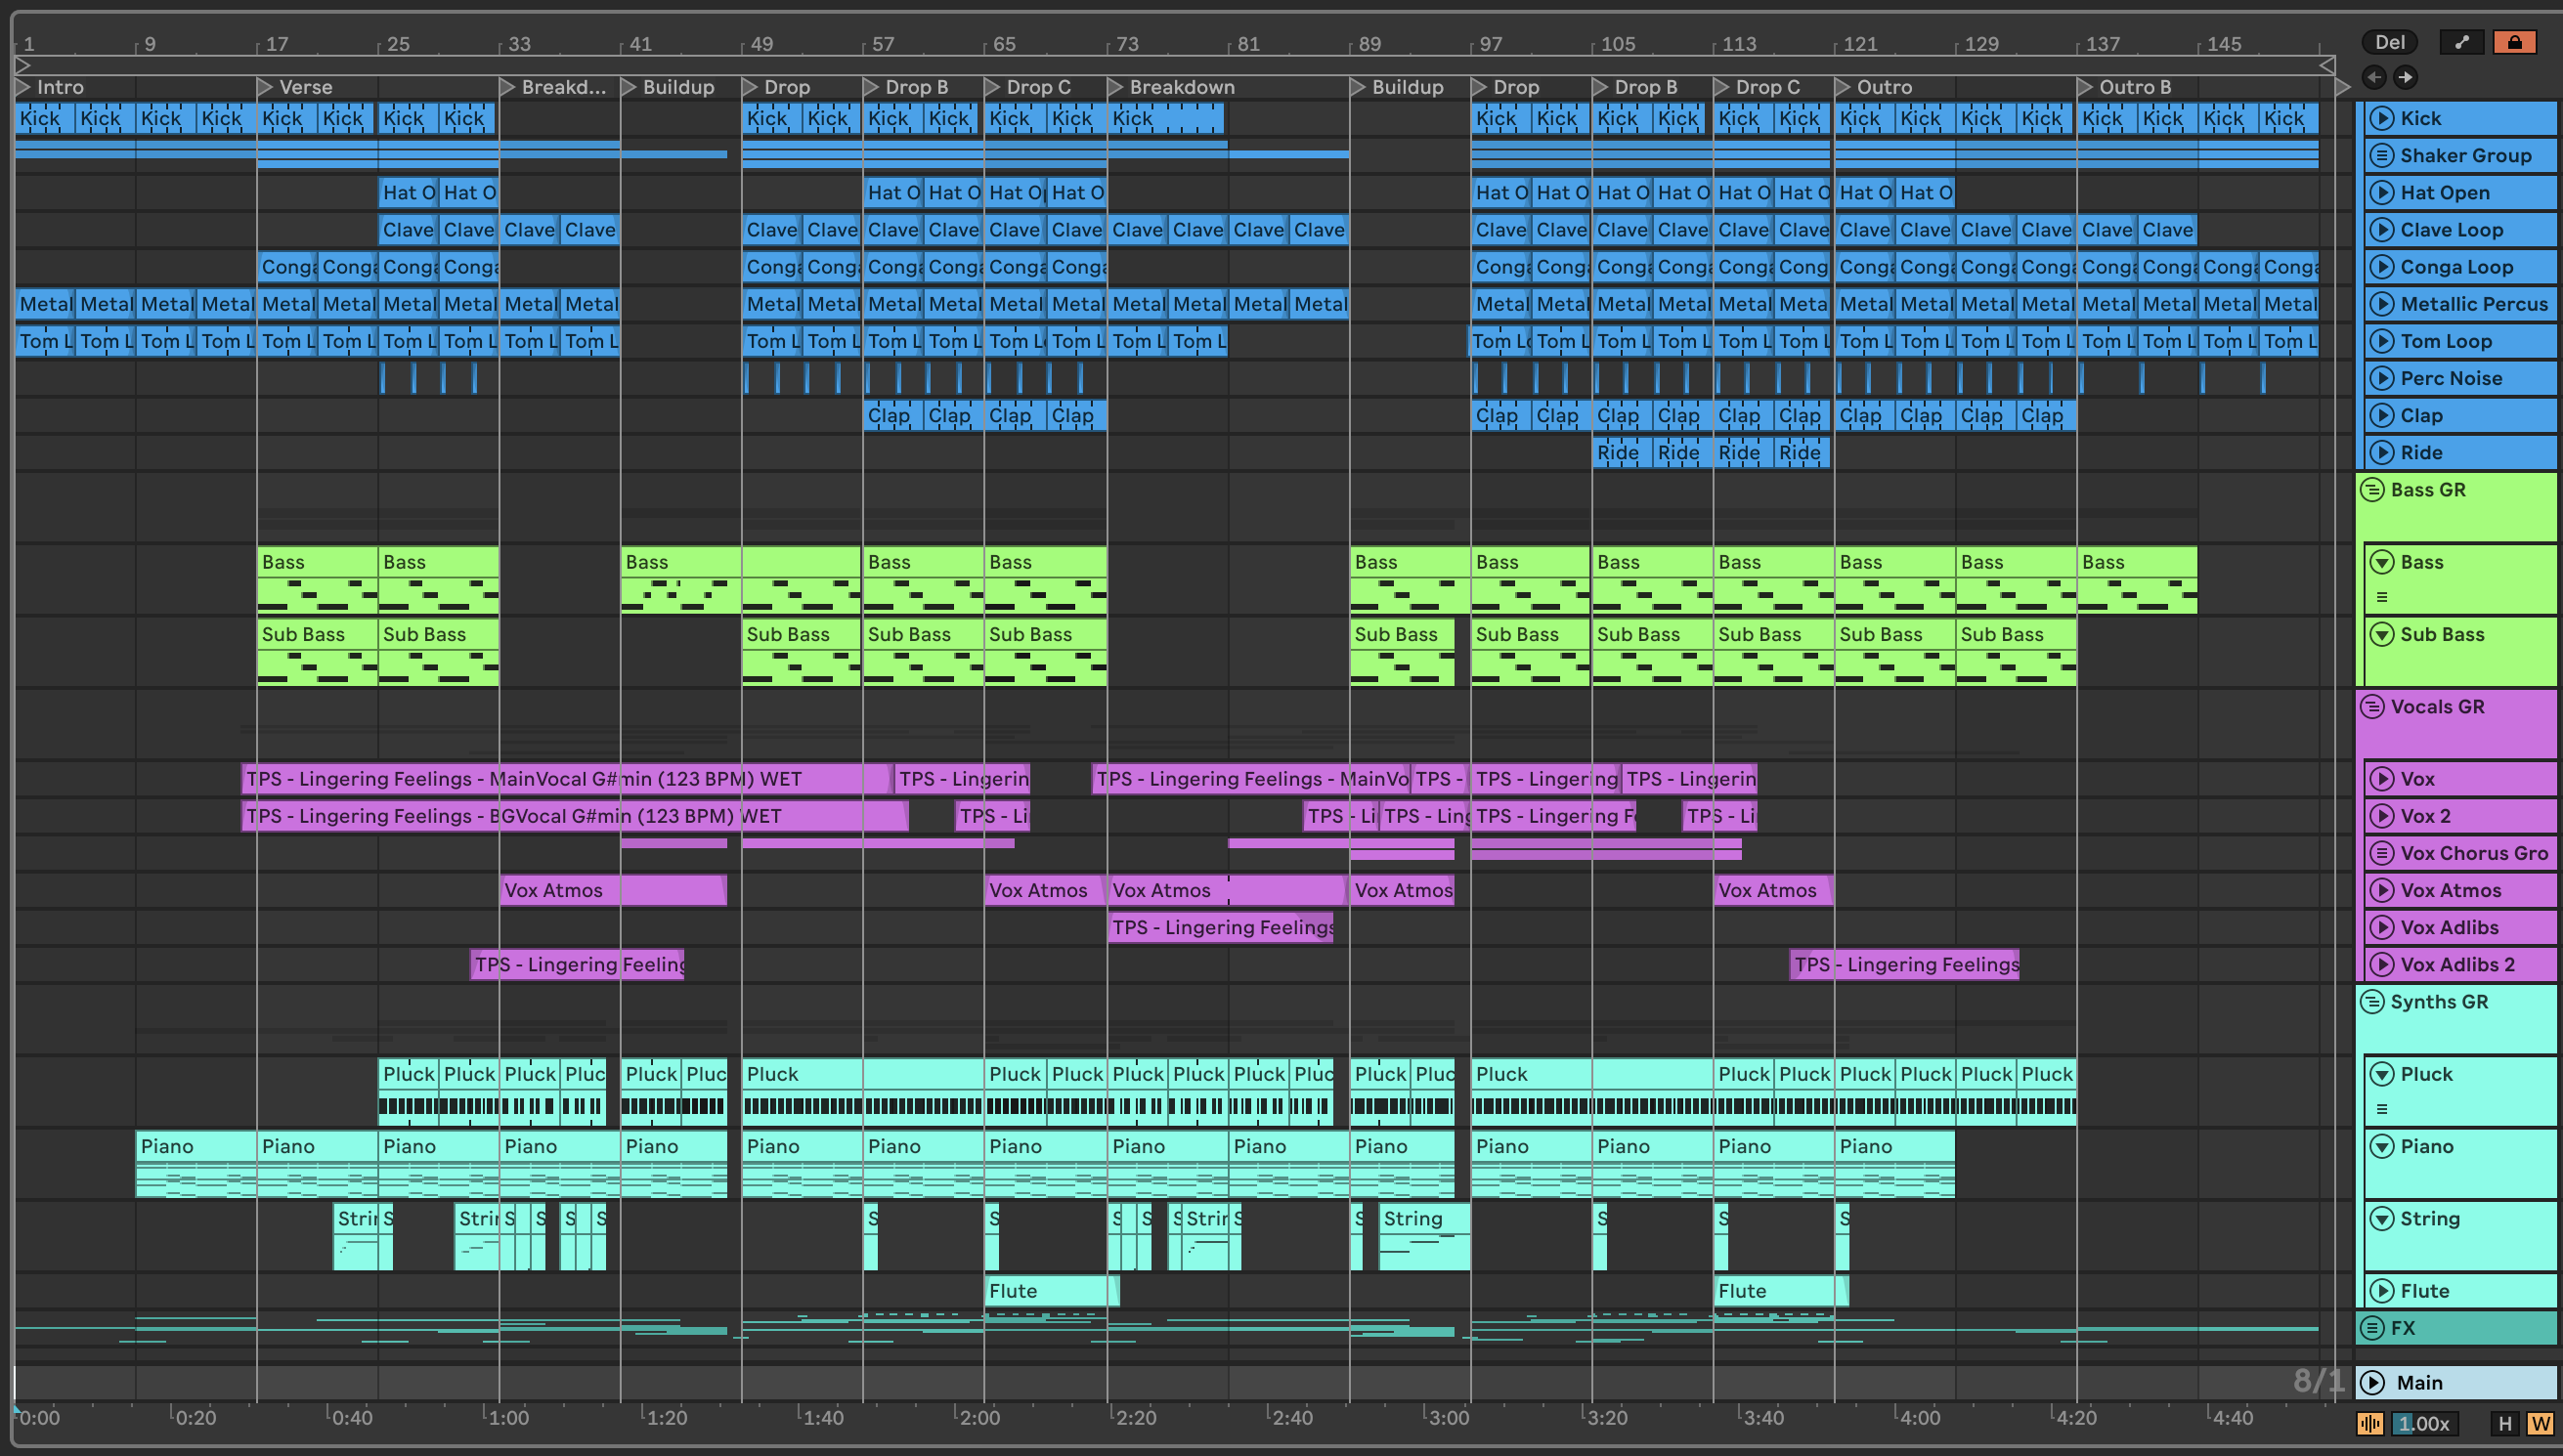Unfold the Kick track
Screen dimensions: 2563x1456
(x=2383, y=118)
